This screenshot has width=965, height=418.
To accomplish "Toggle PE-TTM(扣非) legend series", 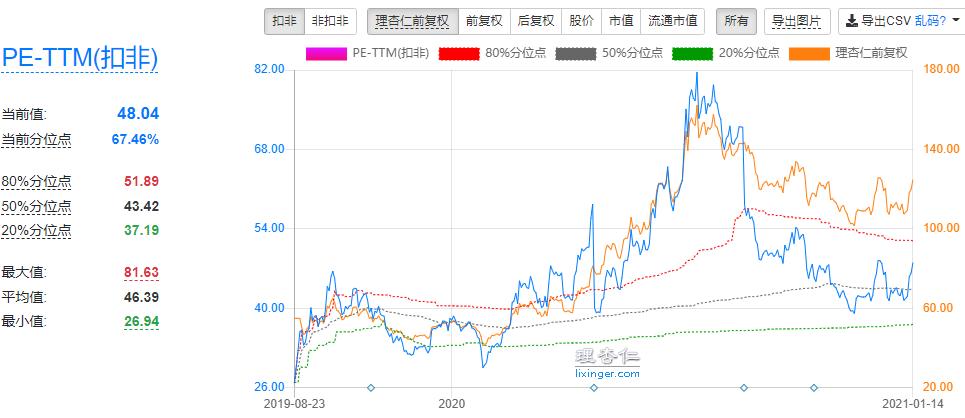I will tap(368, 53).
